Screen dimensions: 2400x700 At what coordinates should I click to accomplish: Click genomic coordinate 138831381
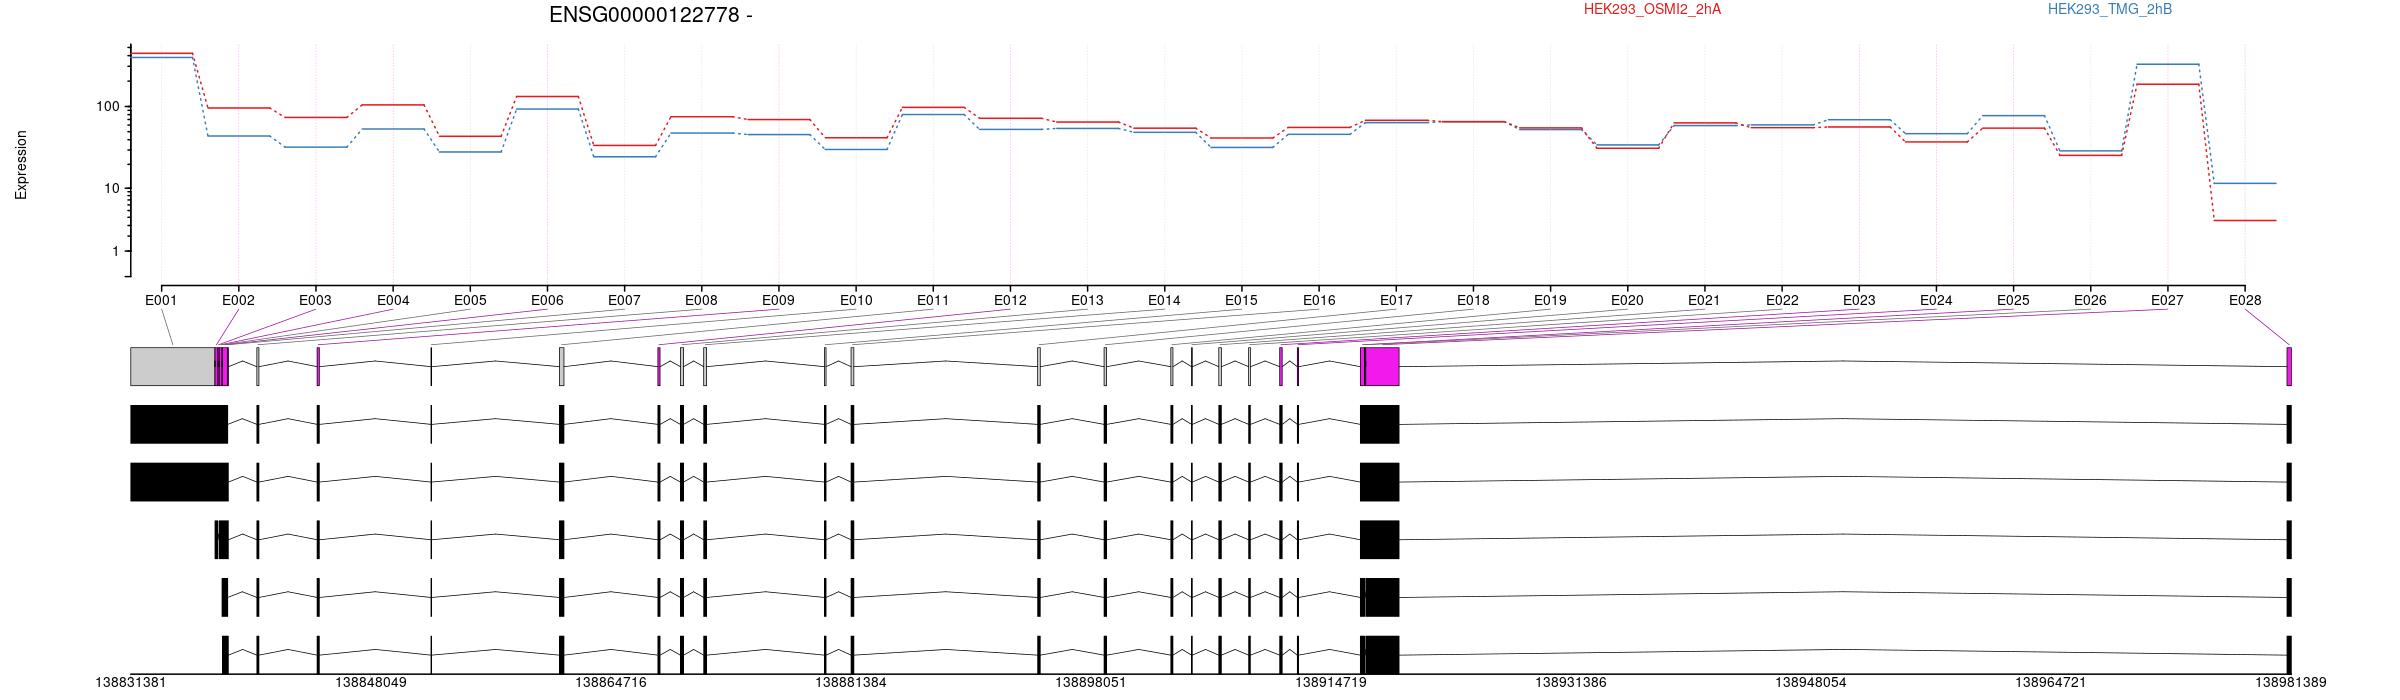[131, 682]
